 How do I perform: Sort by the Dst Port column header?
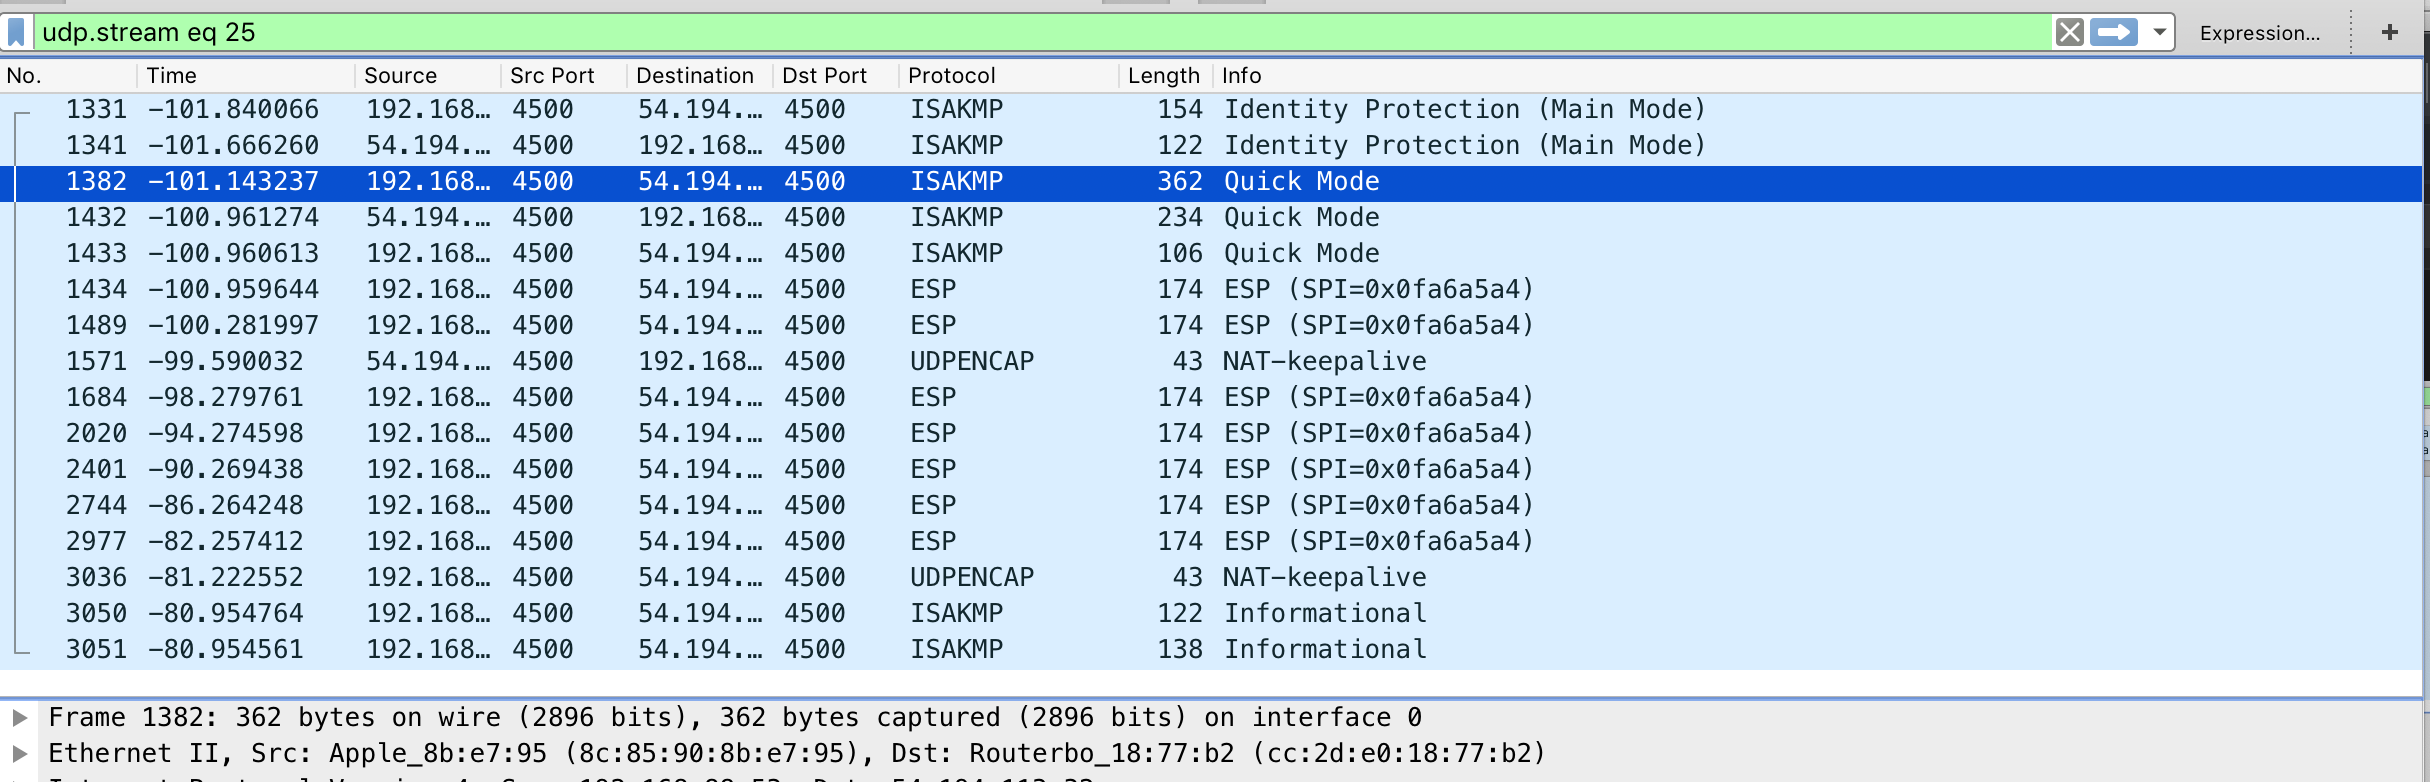(x=836, y=76)
